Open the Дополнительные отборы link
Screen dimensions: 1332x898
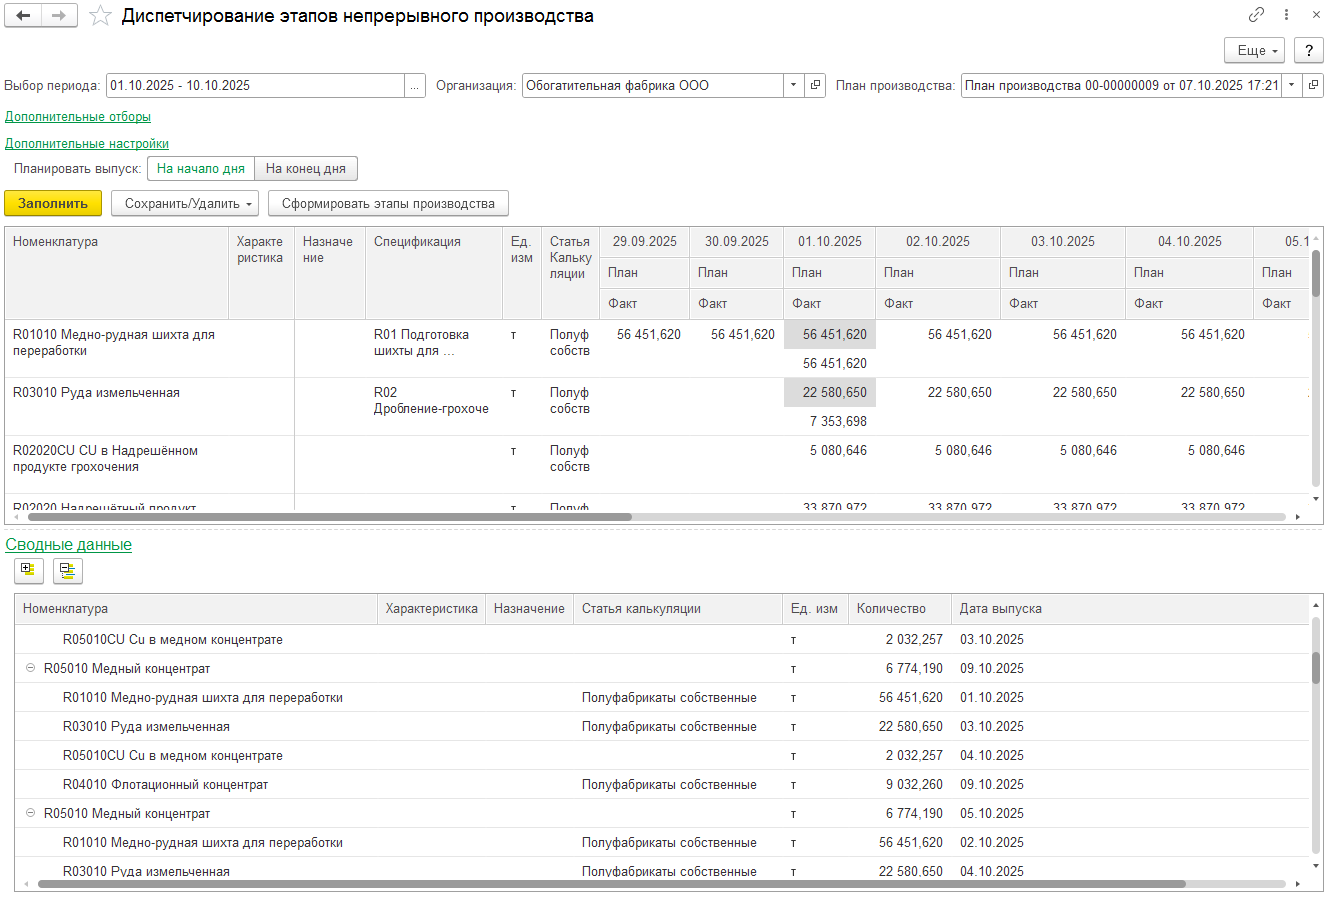pos(78,117)
